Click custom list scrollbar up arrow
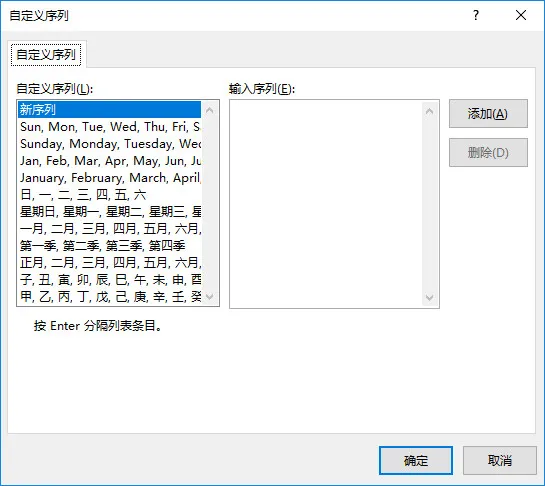 click(x=210, y=111)
